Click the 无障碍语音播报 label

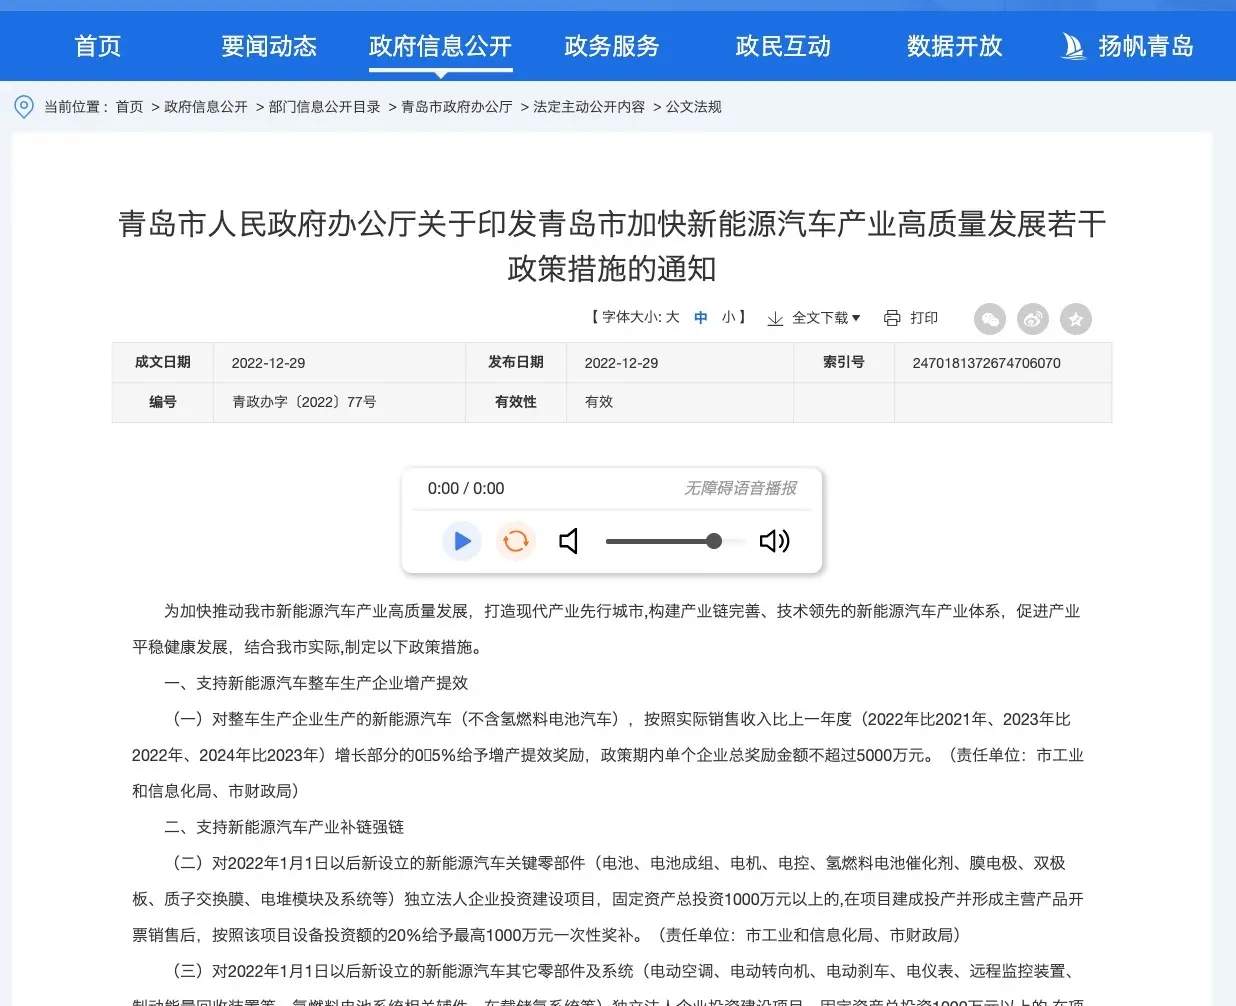coord(741,488)
